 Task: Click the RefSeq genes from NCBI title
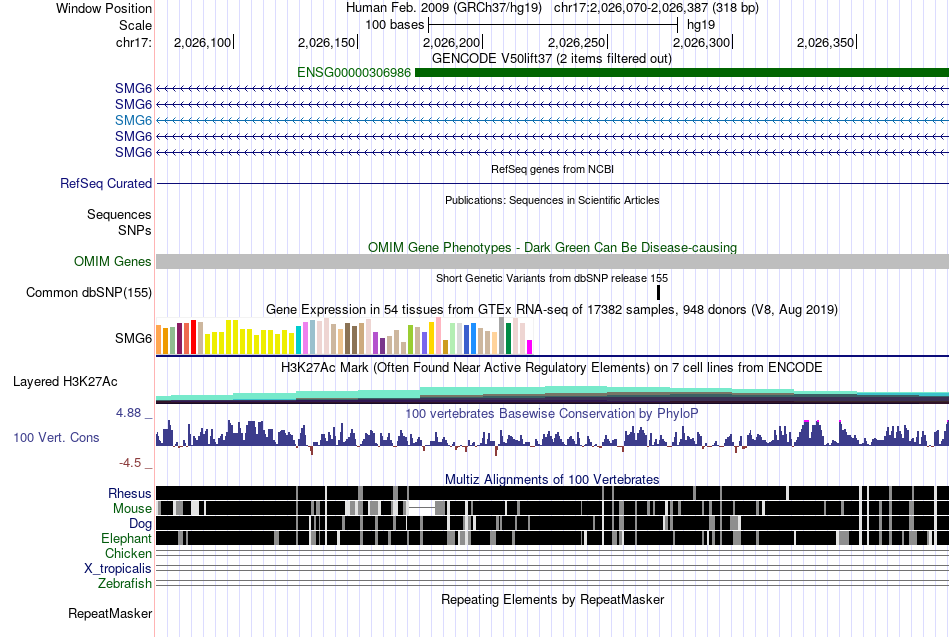[x=553, y=169]
